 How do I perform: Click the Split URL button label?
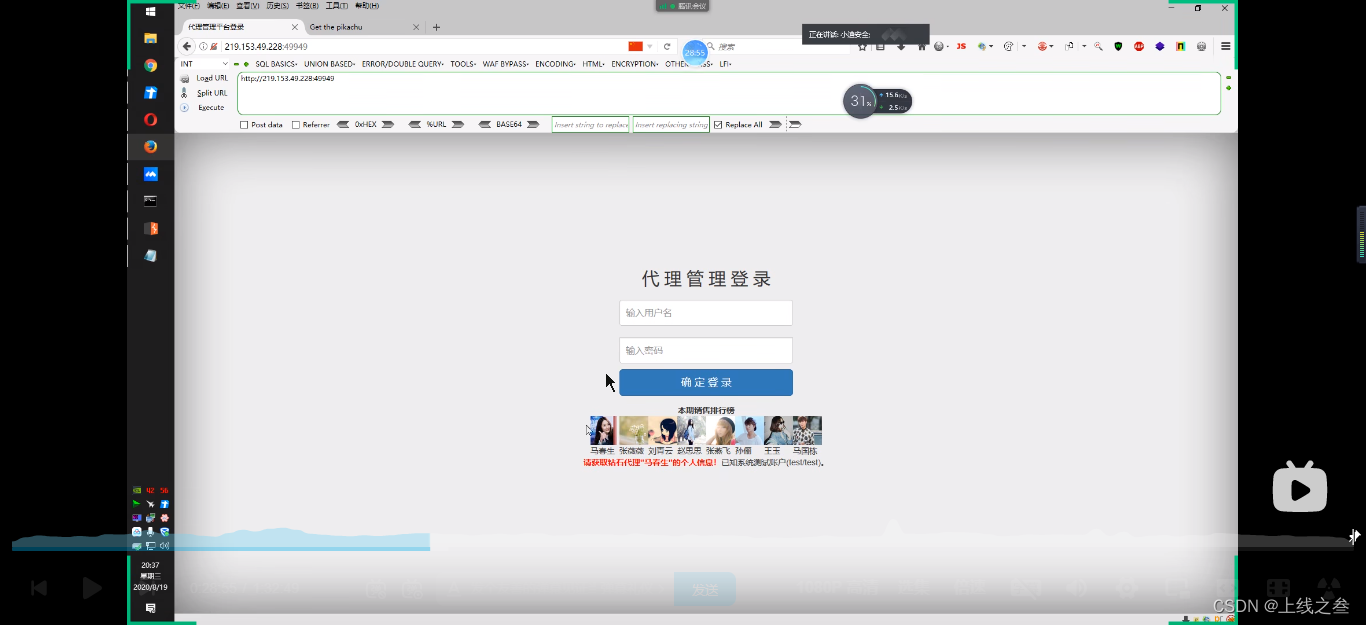(212, 93)
